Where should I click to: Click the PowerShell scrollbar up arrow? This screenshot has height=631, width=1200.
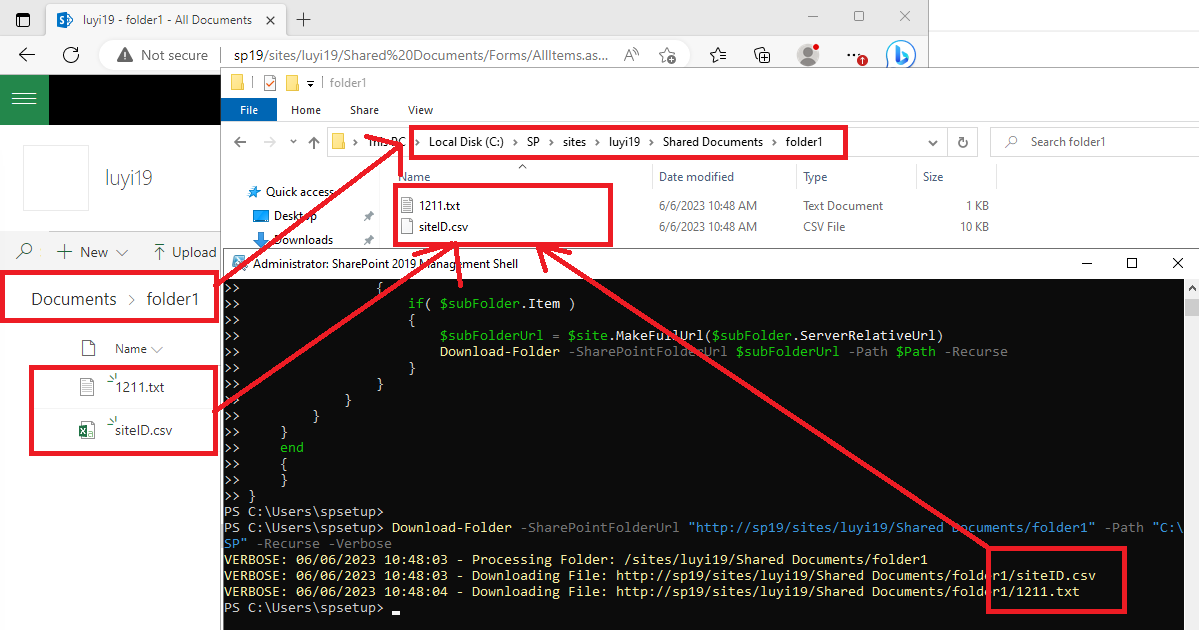[x=1192, y=288]
